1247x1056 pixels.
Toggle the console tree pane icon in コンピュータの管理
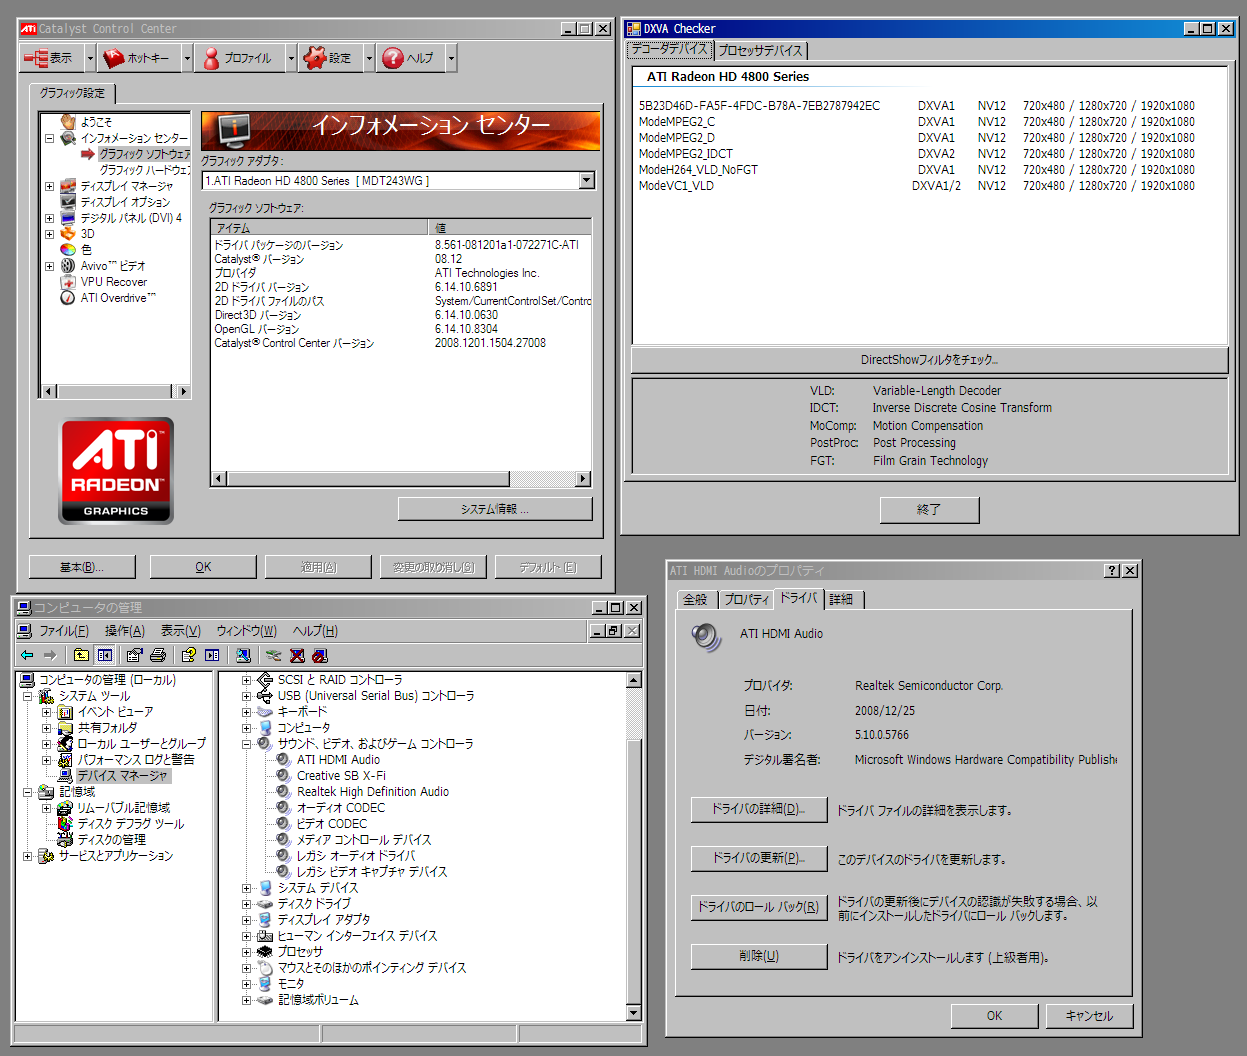tap(105, 655)
